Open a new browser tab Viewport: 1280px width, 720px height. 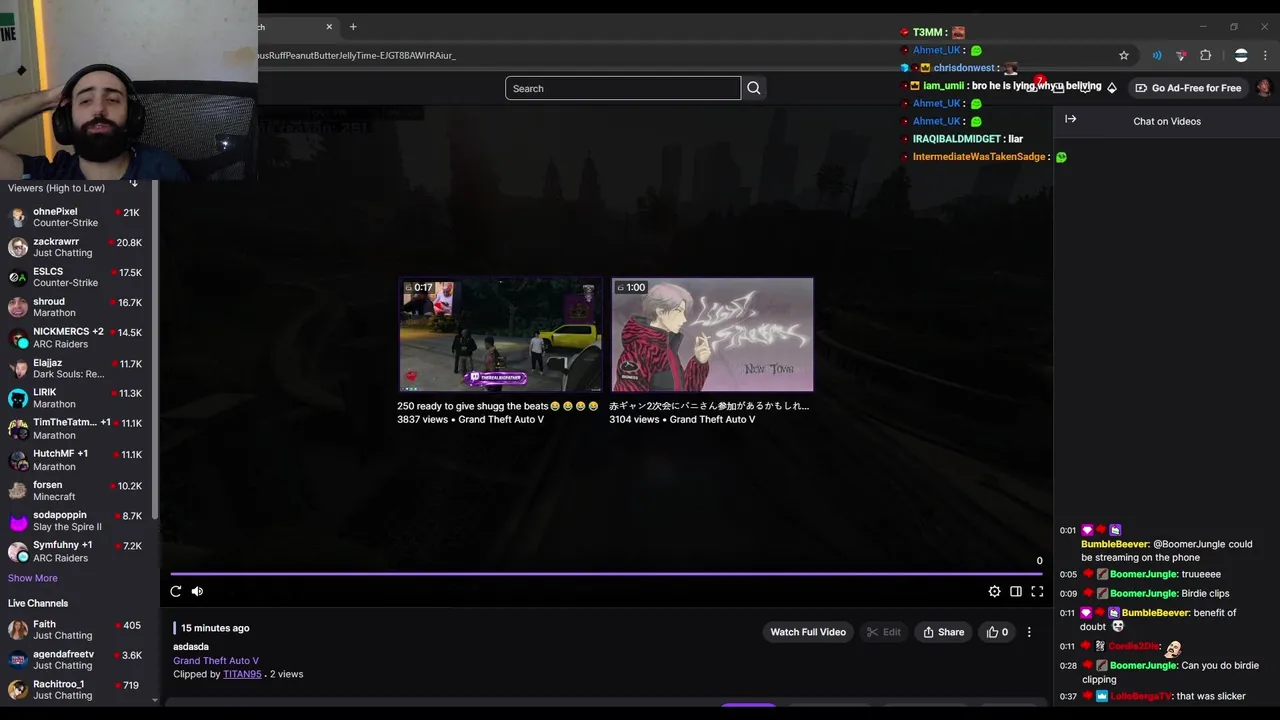coord(353,27)
